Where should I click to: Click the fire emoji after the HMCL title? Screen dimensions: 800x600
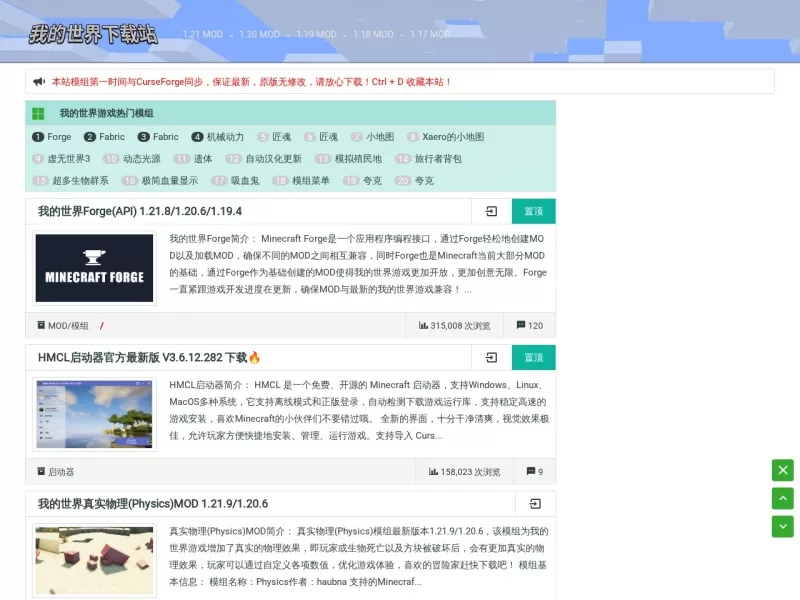255,358
